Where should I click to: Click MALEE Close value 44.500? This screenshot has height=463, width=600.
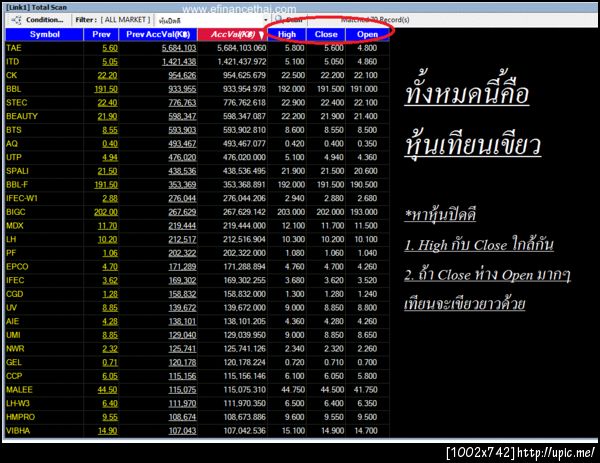click(332, 390)
